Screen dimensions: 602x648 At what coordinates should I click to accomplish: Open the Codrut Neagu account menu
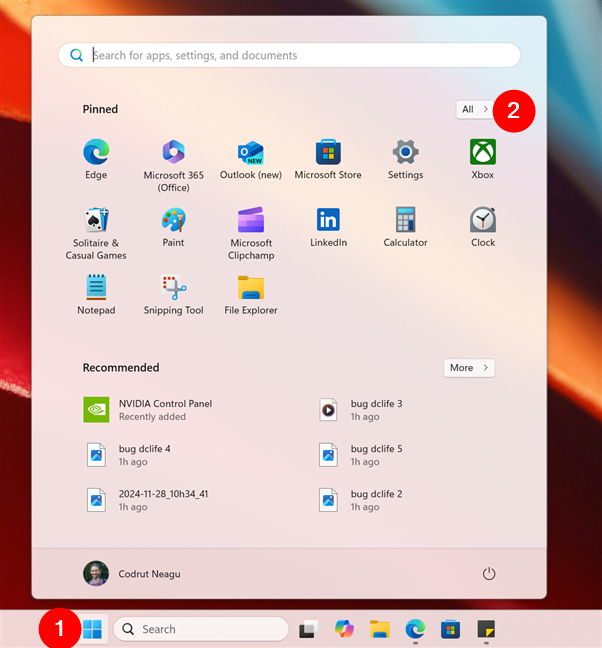[132, 574]
